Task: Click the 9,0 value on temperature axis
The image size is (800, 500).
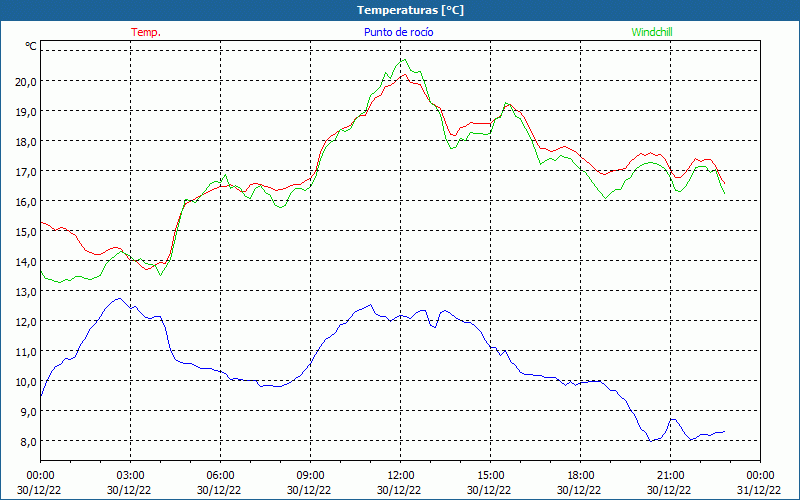Action: click(28, 412)
